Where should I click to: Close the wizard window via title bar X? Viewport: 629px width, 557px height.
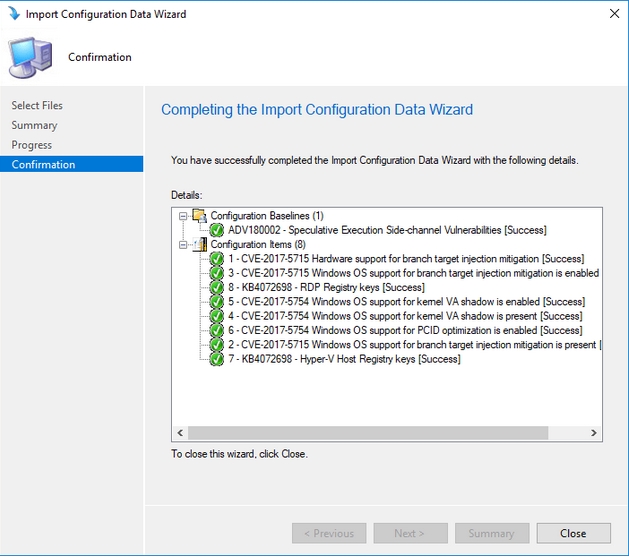[612, 15]
